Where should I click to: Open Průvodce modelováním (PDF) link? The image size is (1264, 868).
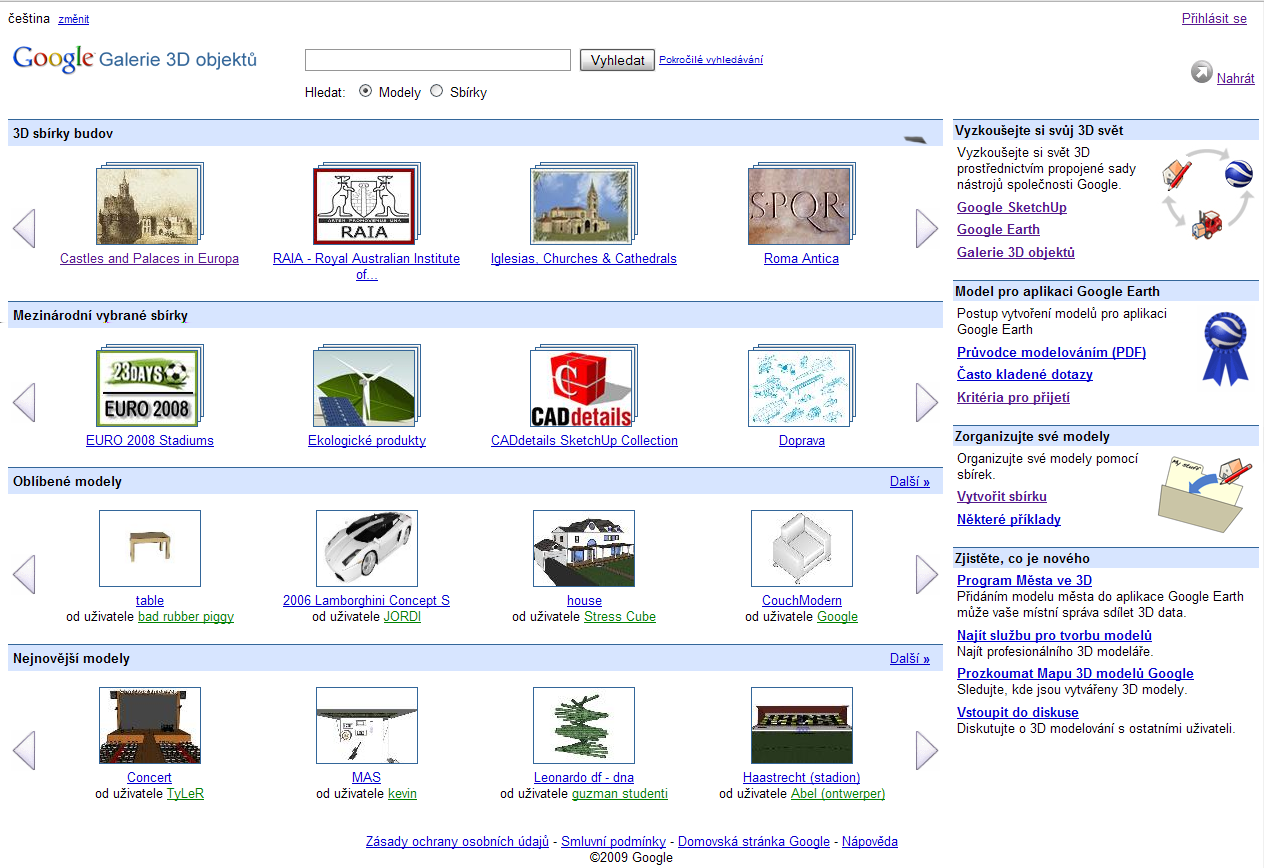pyautogui.click(x=1051, y=352)
